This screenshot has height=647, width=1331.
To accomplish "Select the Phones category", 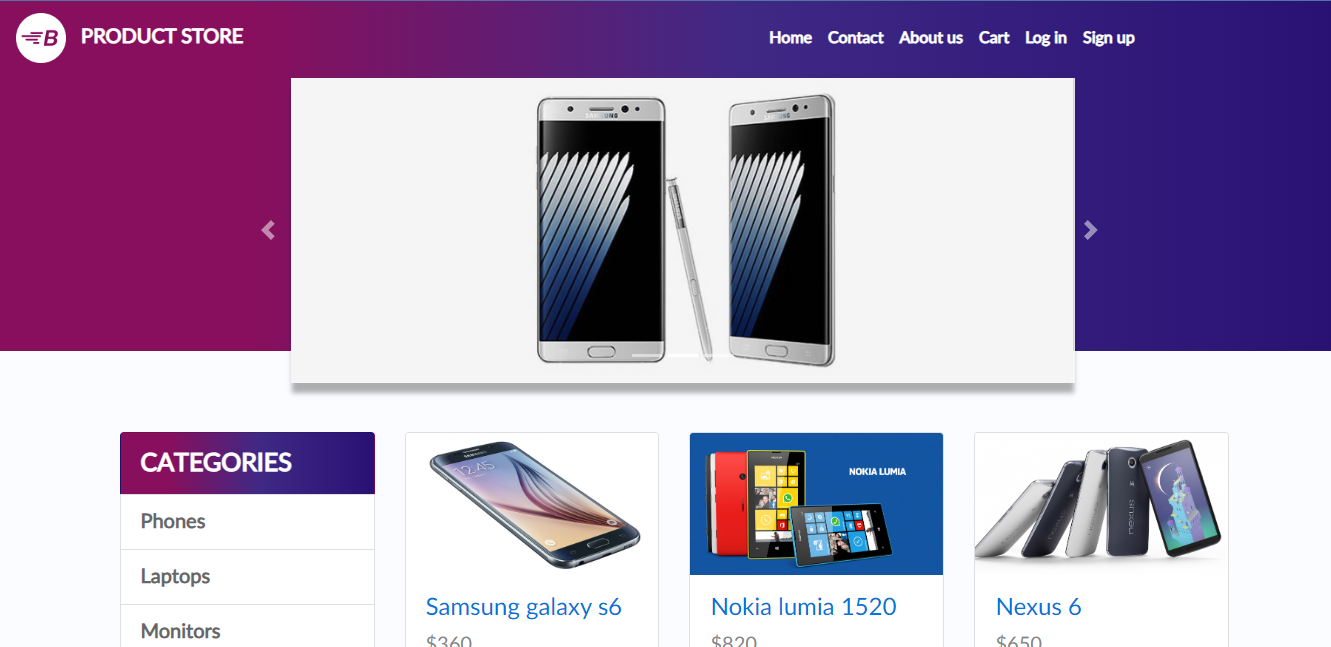I will coord(247,522).
